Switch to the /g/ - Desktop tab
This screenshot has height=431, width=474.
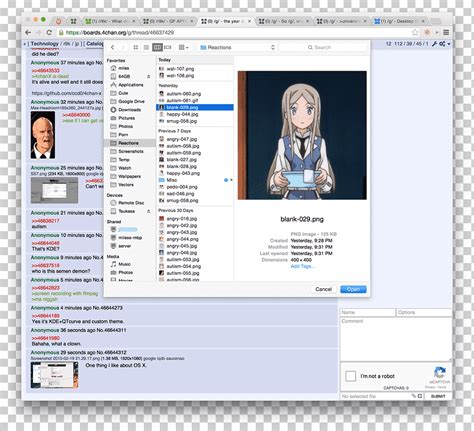pos(399,21)
